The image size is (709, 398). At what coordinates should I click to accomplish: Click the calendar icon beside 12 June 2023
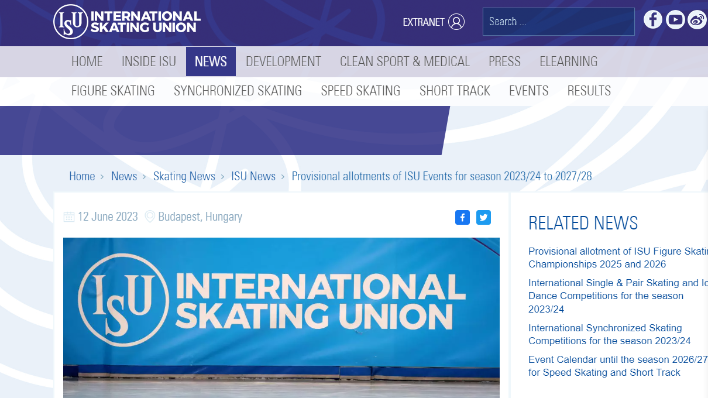[x=69, y=217]
